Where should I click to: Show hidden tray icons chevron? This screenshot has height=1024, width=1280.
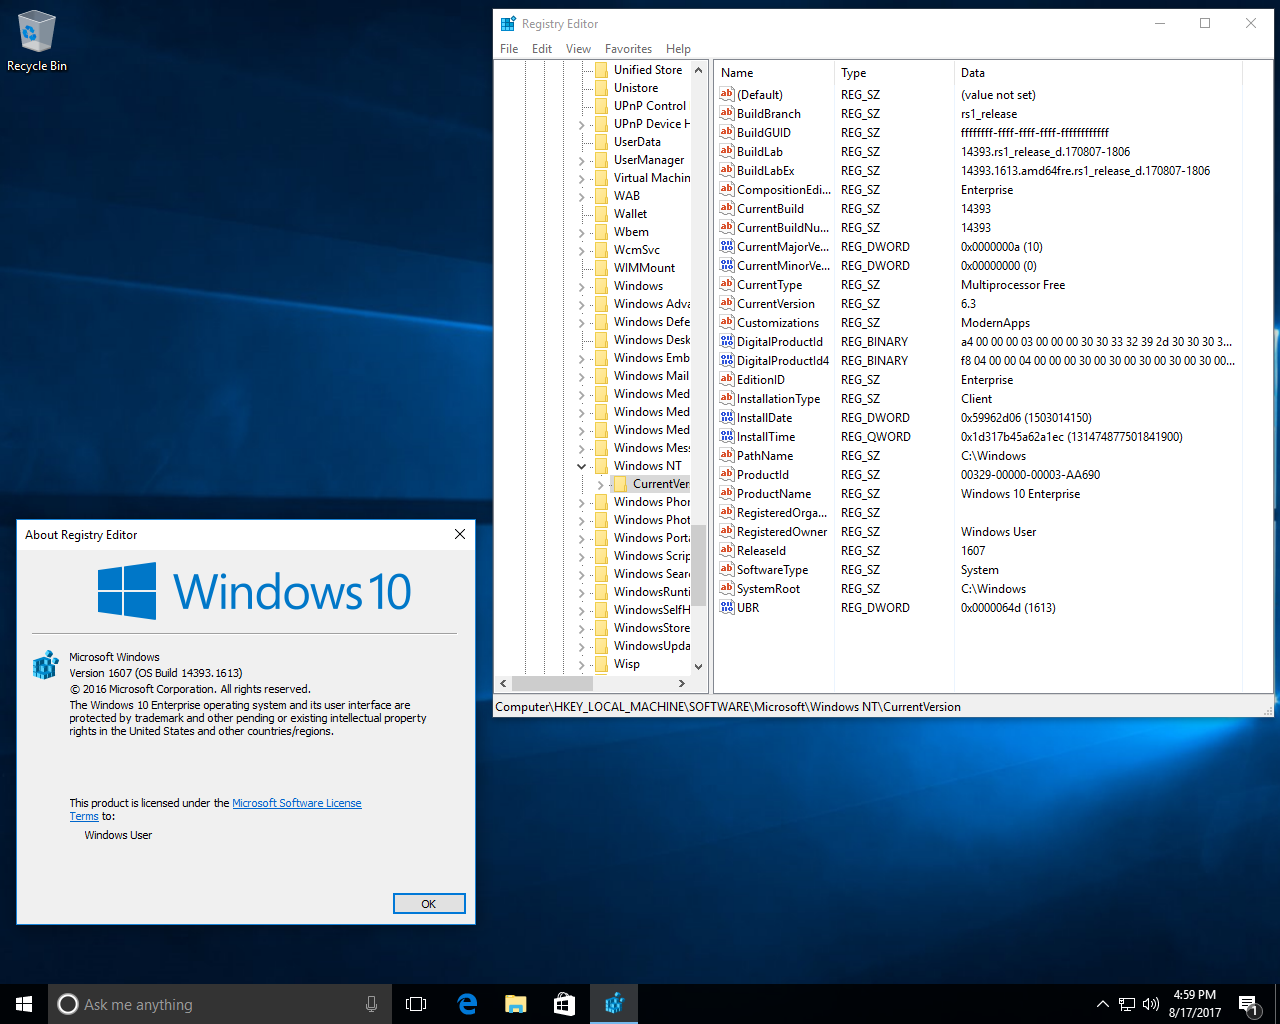click(x=1102, y=1004)
